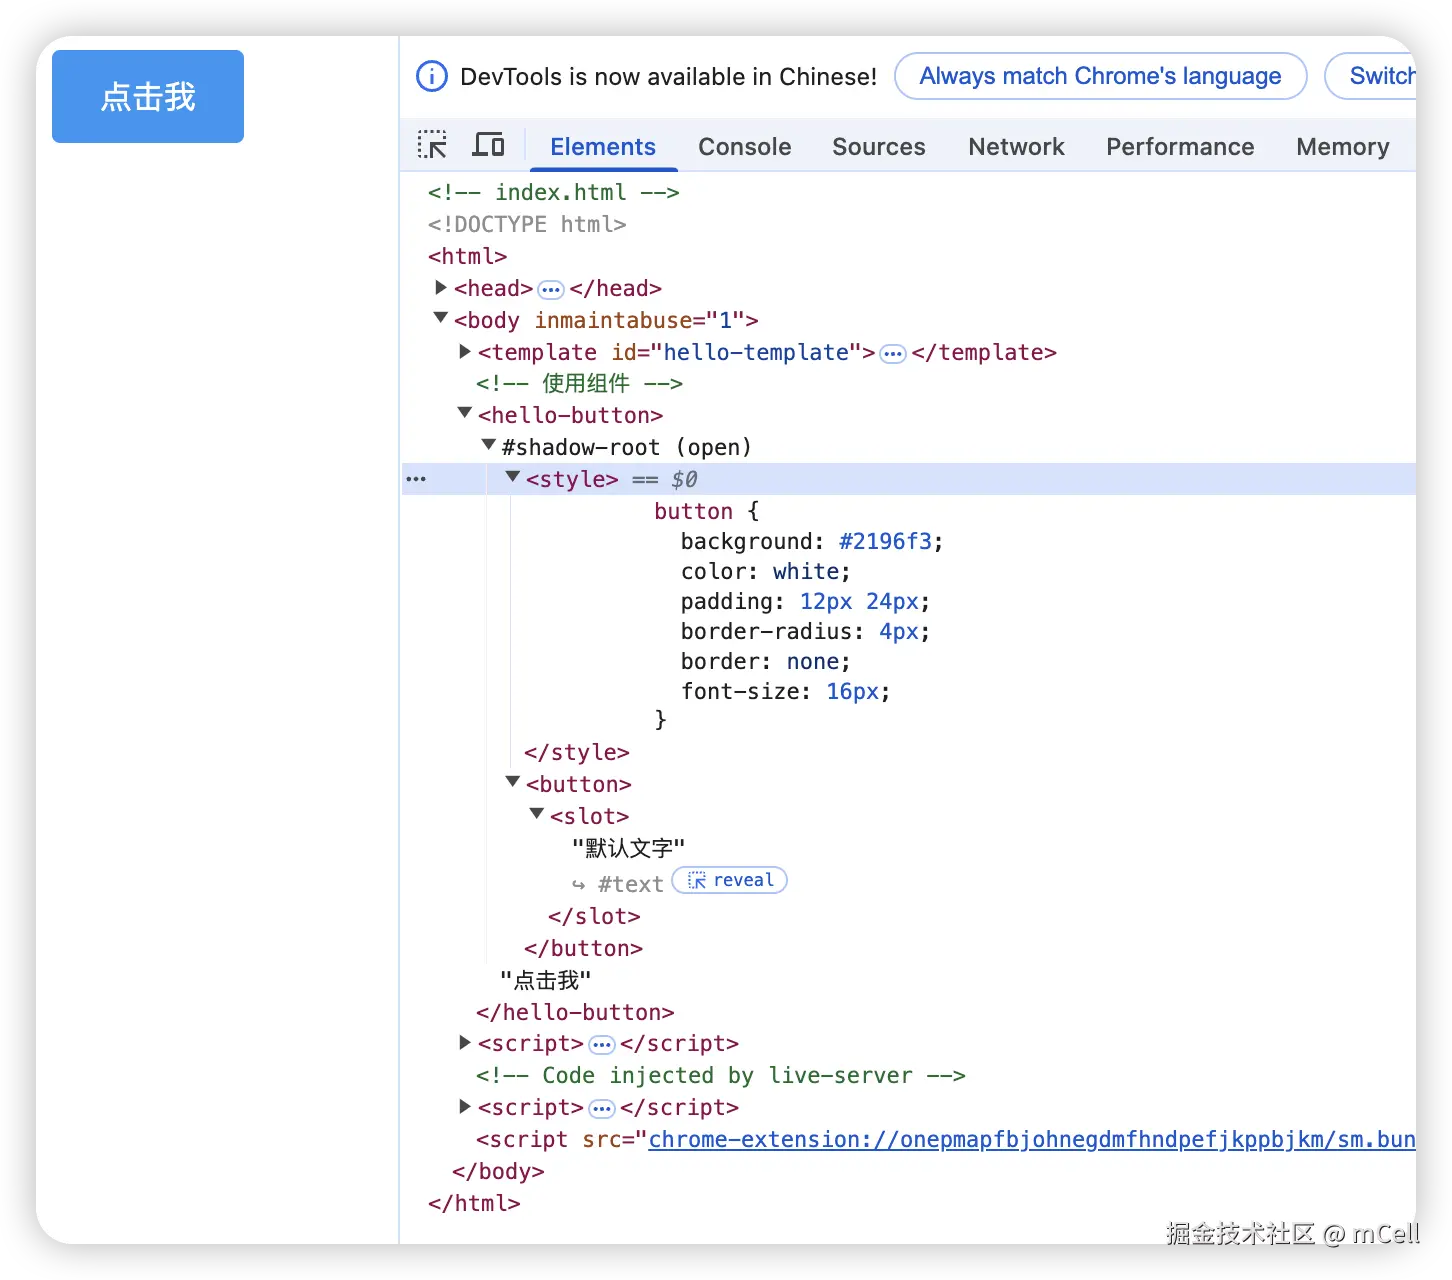Click the button selector in style text
Screen dimensions: 1452x1280
[x=693, y=512]
